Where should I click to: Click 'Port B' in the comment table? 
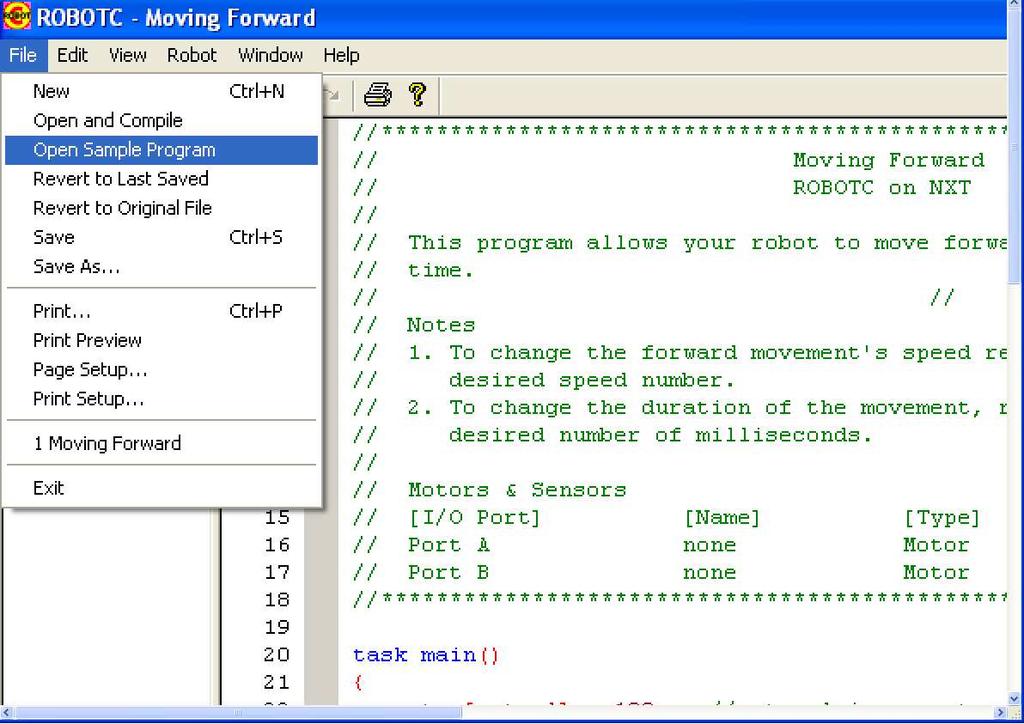(x=449, y=573)
